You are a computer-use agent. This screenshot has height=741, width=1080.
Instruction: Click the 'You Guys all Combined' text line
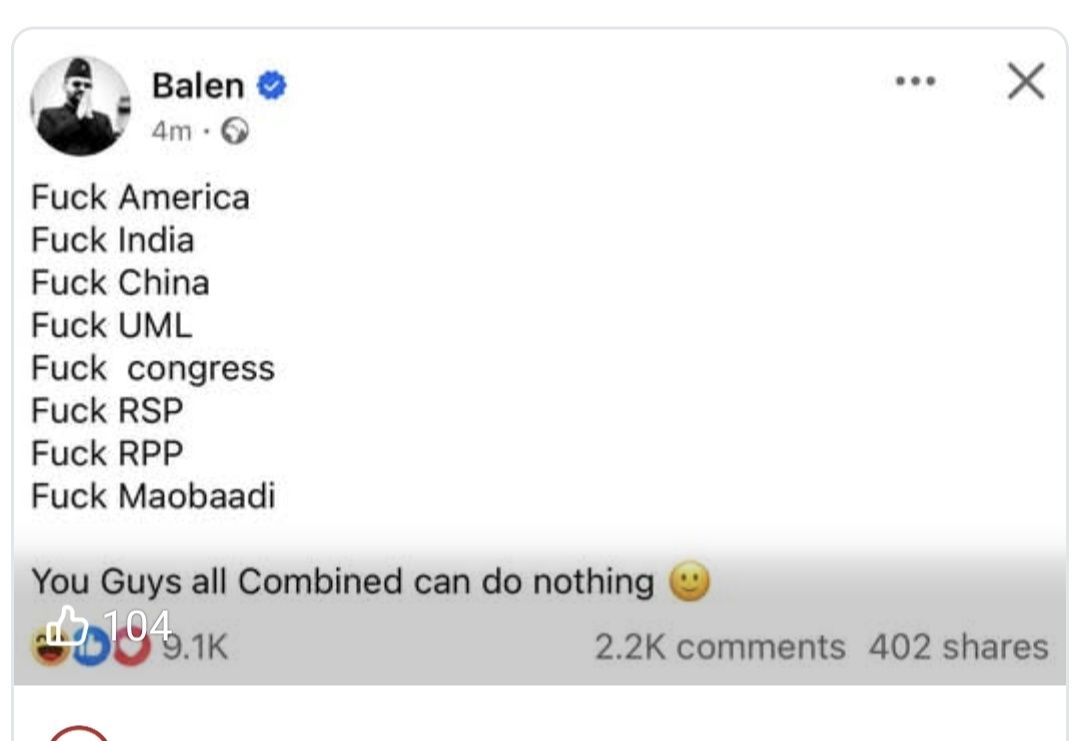click(342, 581)
